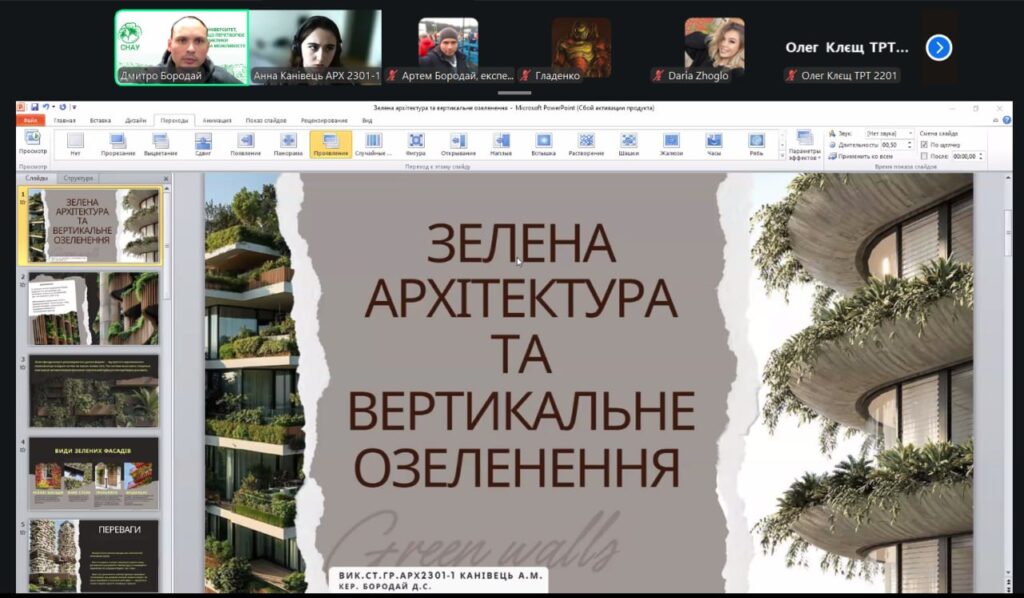The height and width of the screenshot is (598, 1024).
Task: Click the save icon in quick access toolbar
Action: [x=34, y=107]
